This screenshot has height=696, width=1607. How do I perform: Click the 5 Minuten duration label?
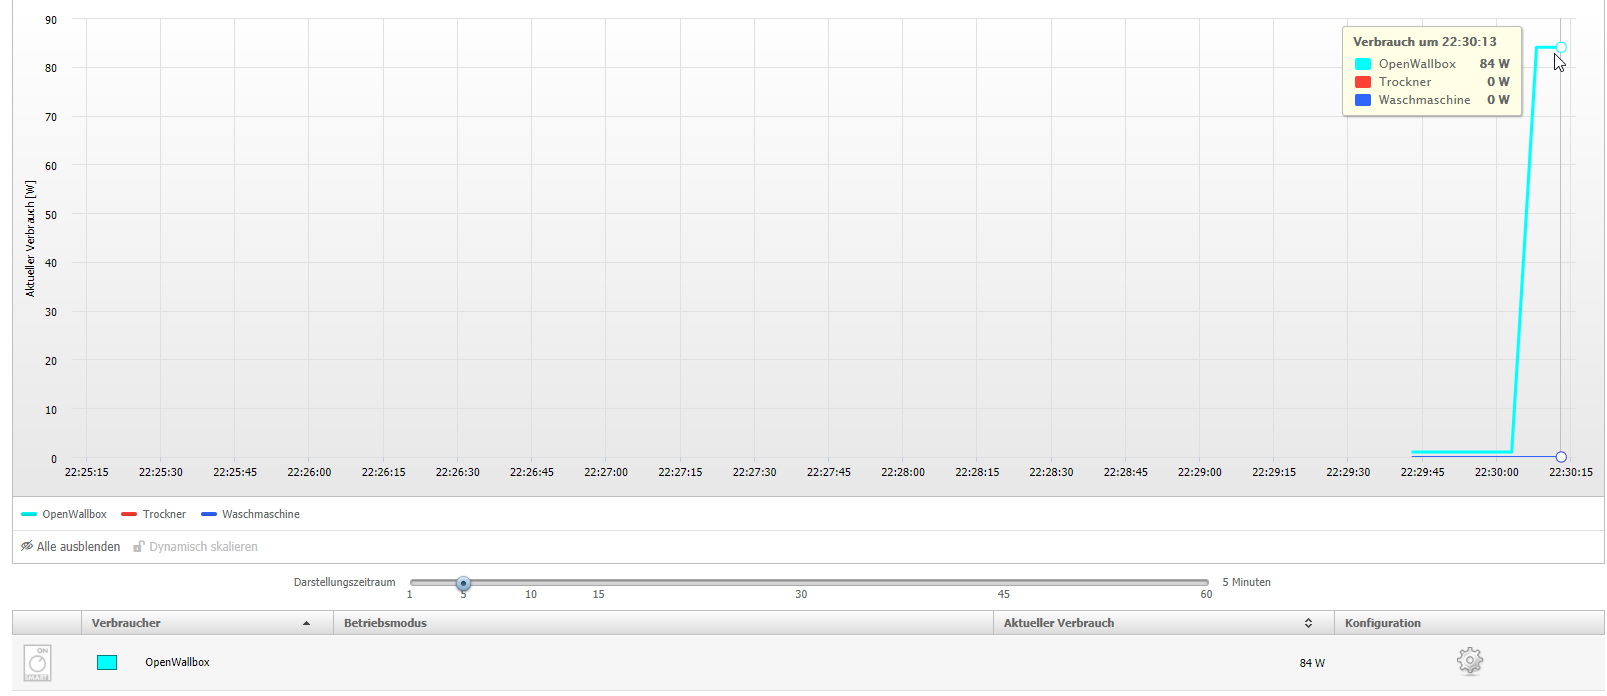pyautogui.click(x=1246, y=582)
